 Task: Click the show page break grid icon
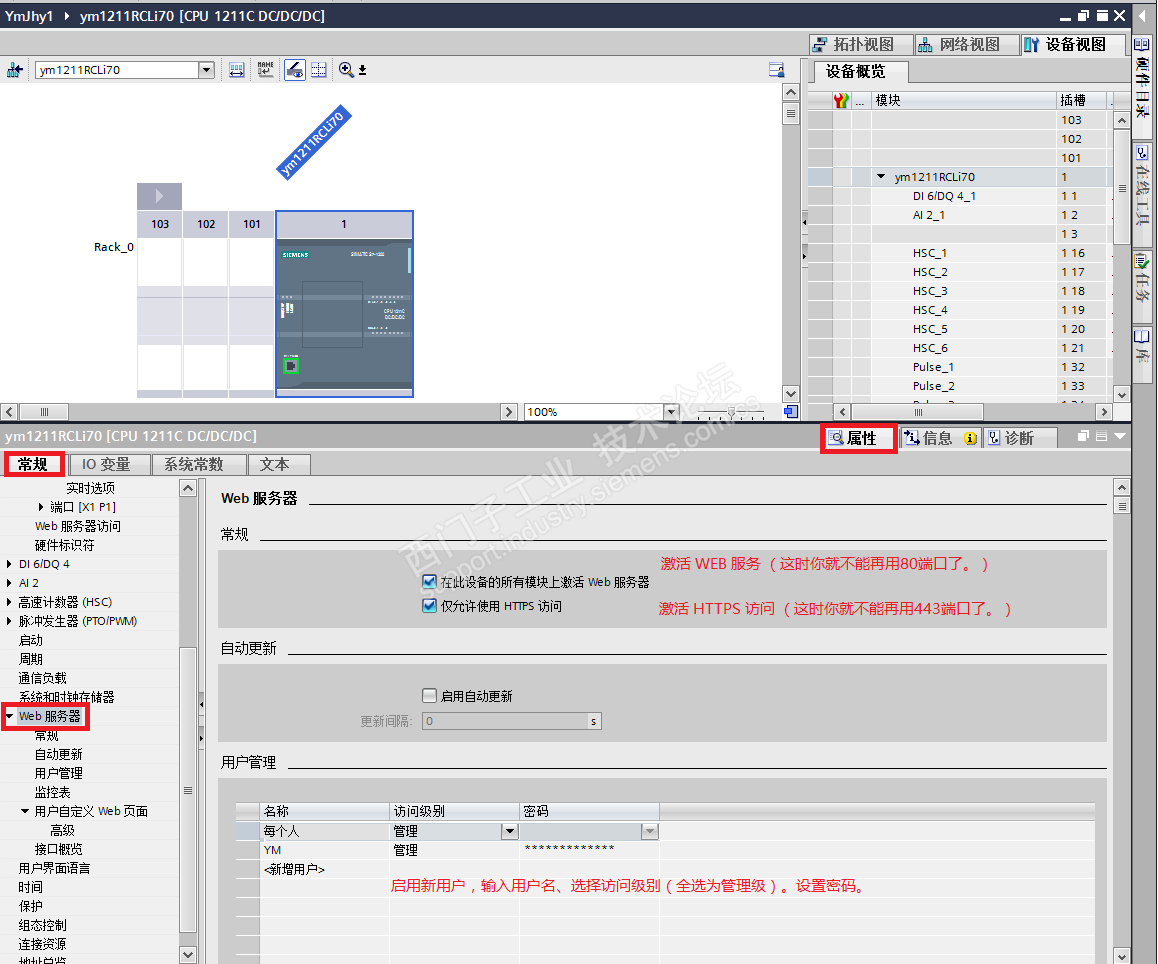click(x=318, y=70)
